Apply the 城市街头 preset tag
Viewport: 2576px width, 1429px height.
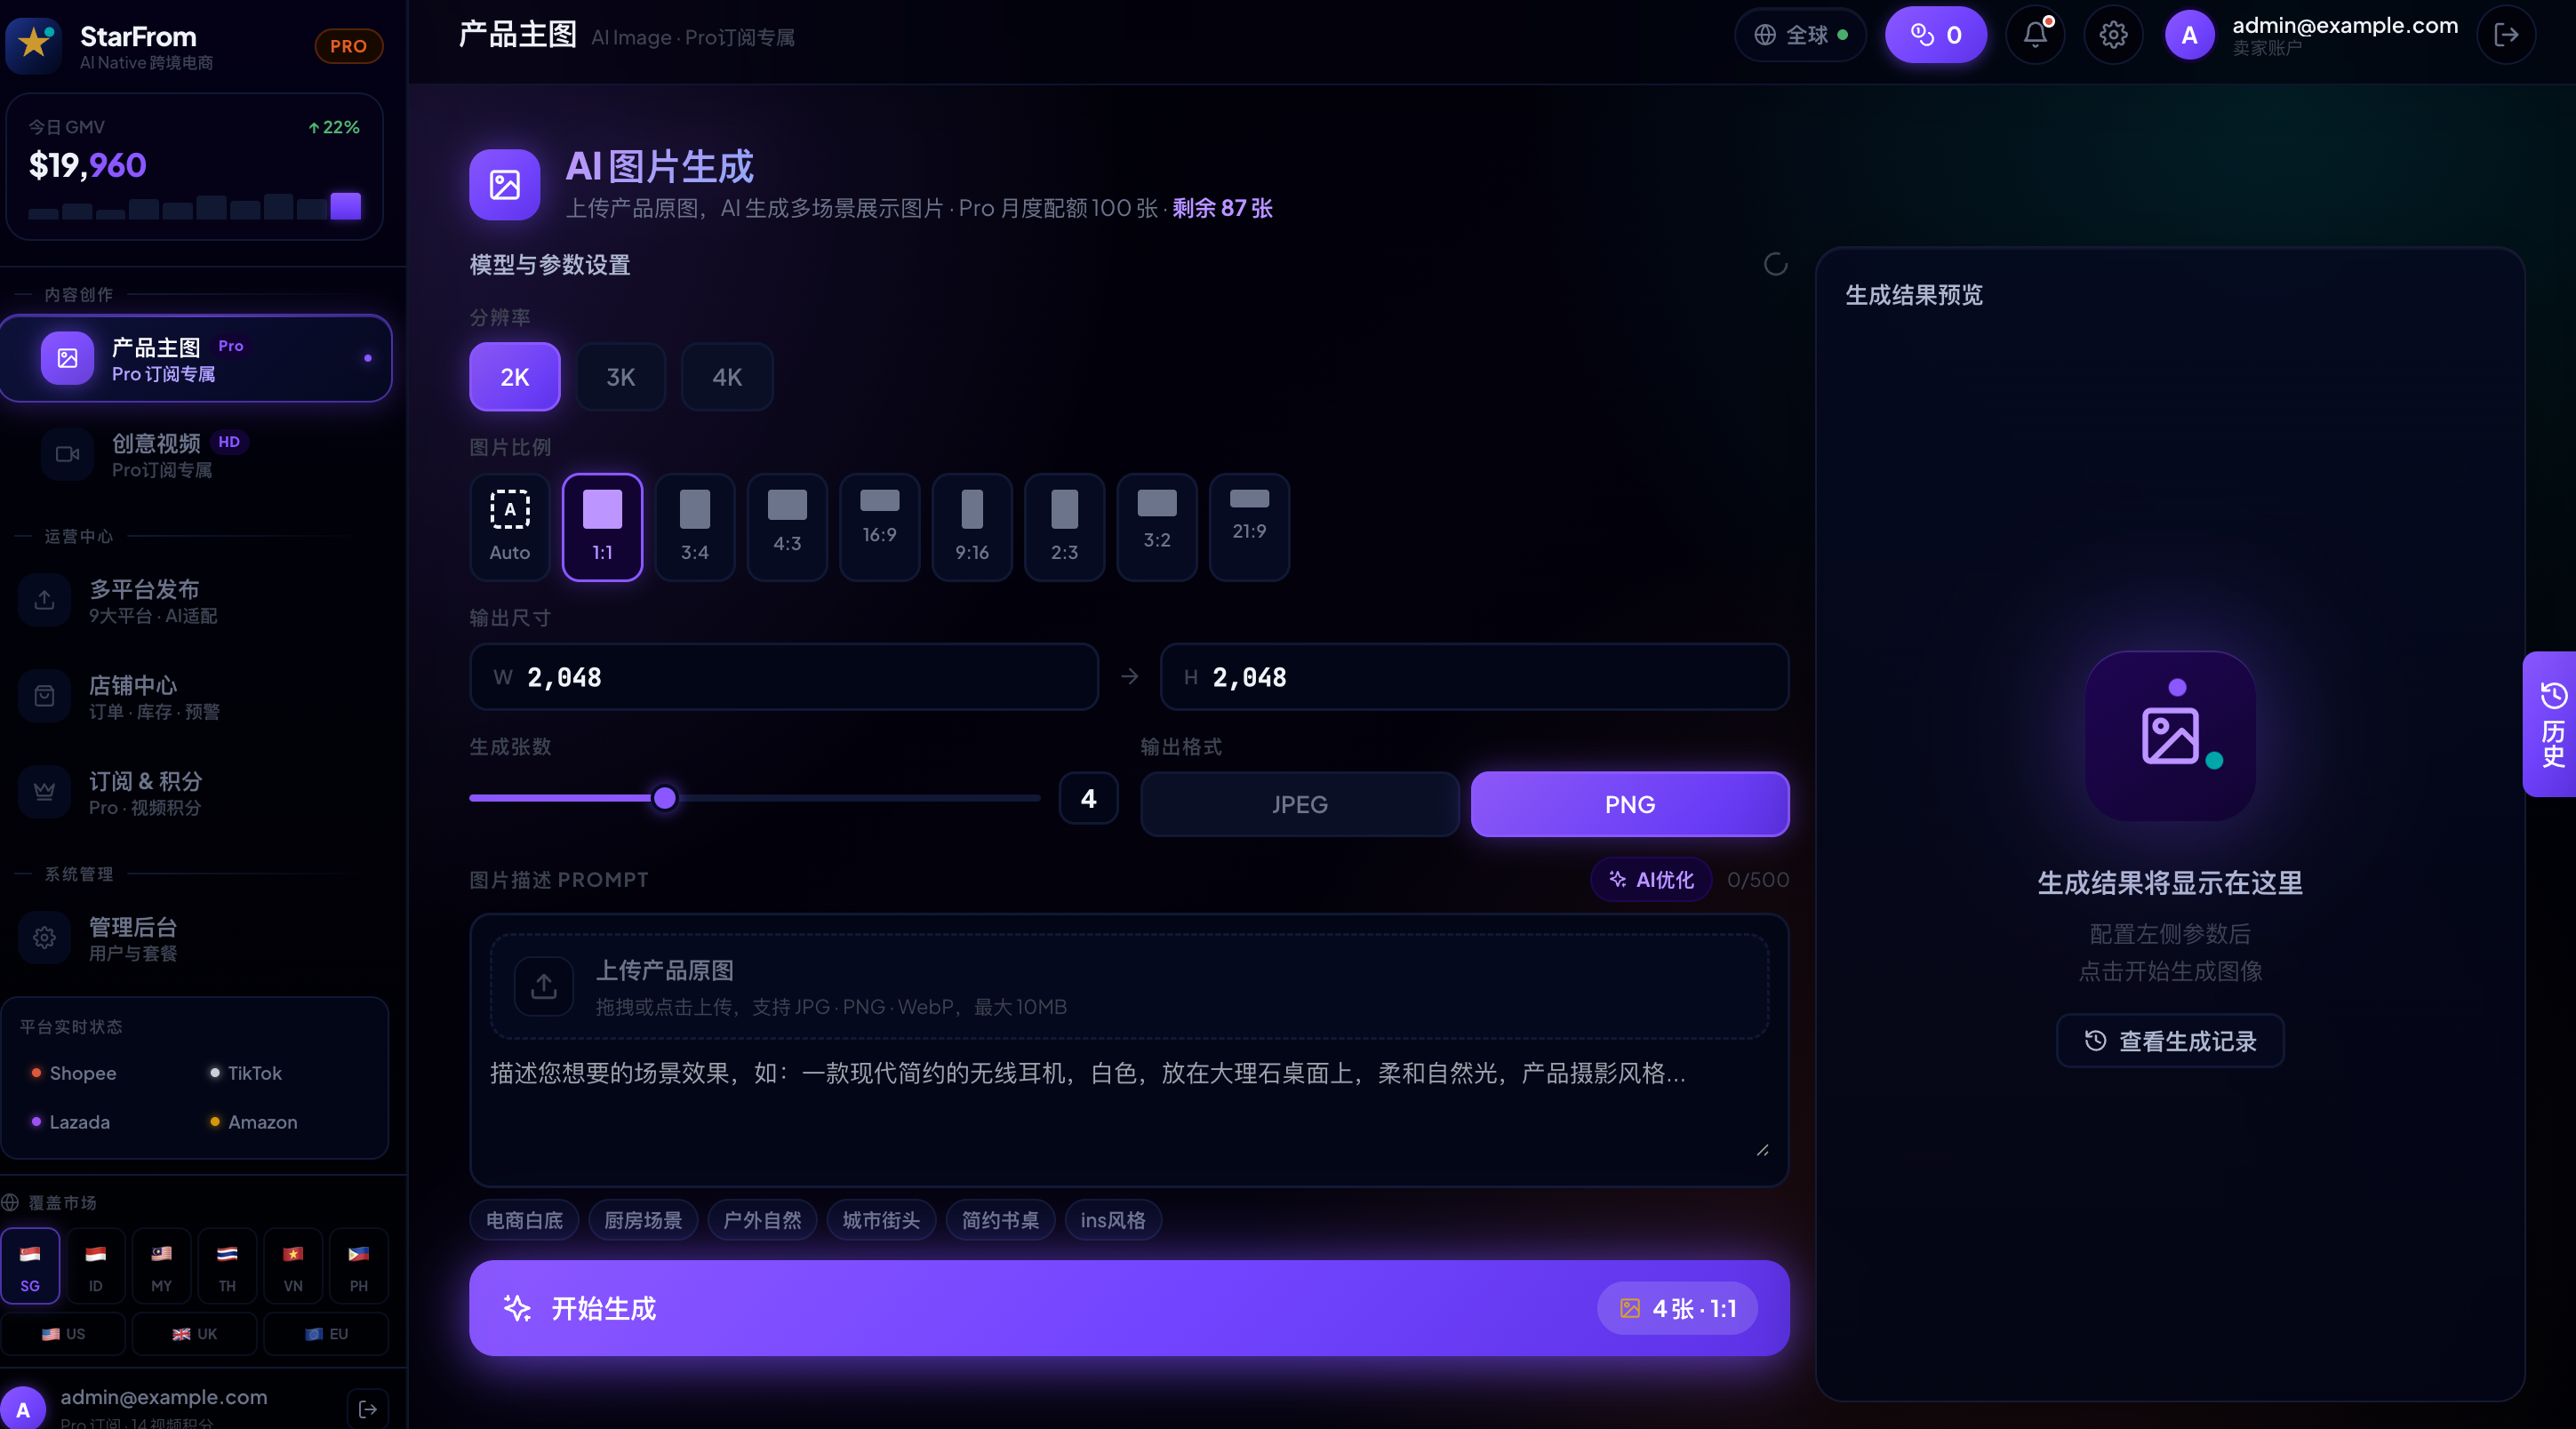[x=881, y=1220]
